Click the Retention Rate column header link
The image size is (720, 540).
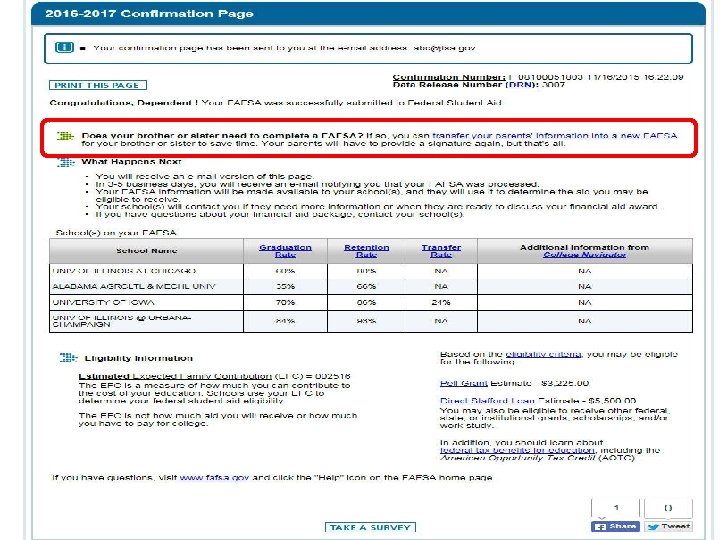click(366, 251)
